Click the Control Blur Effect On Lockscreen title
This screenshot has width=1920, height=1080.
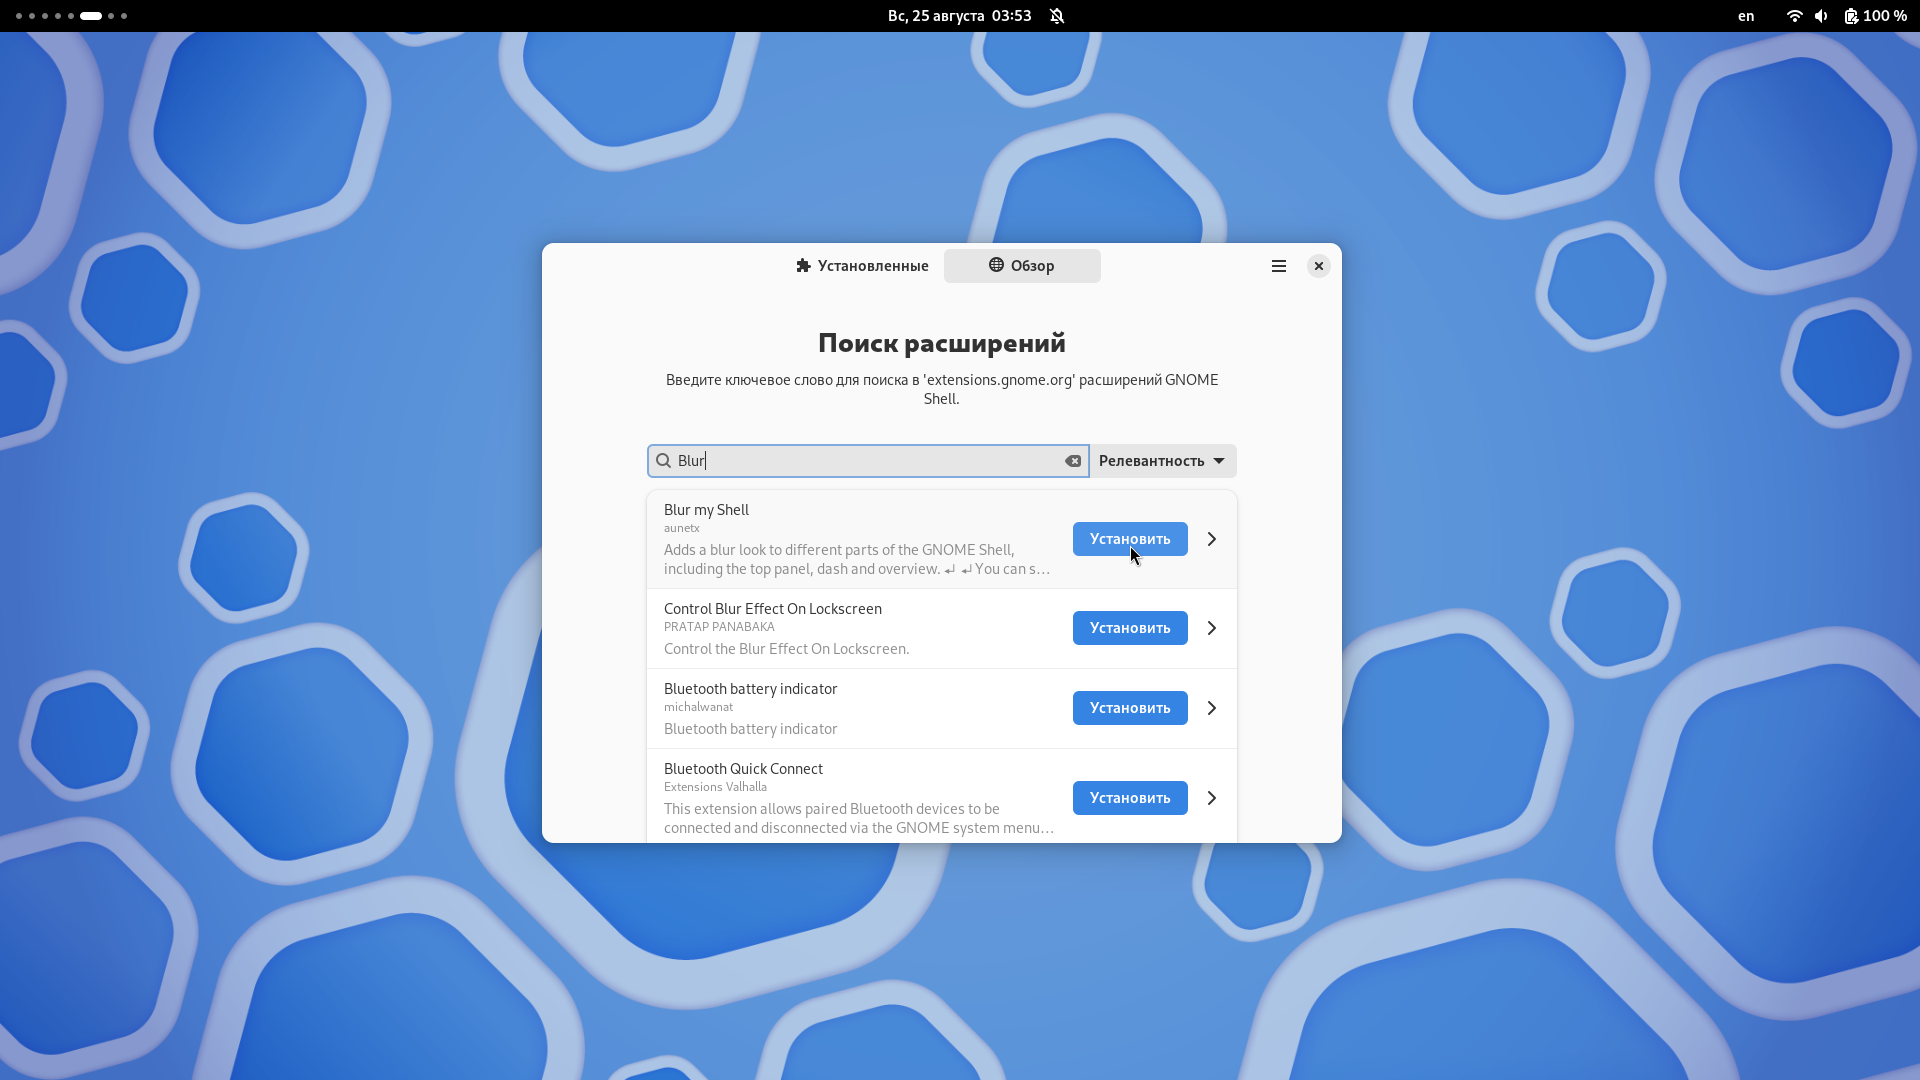[x=773, y=609]
